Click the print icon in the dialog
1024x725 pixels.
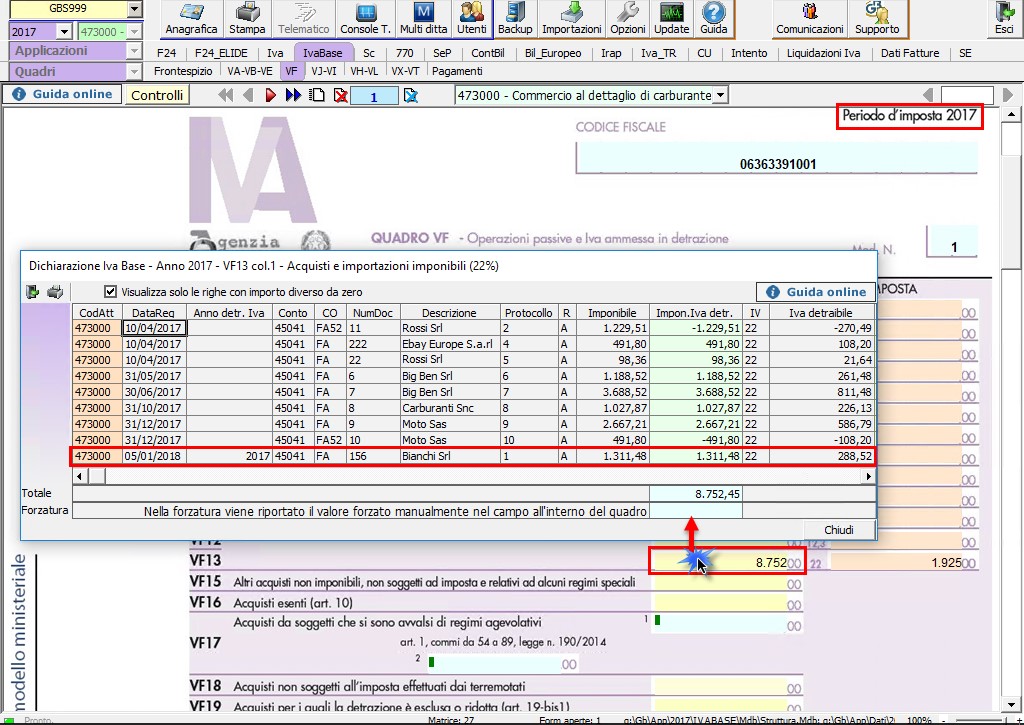point(56,292)
